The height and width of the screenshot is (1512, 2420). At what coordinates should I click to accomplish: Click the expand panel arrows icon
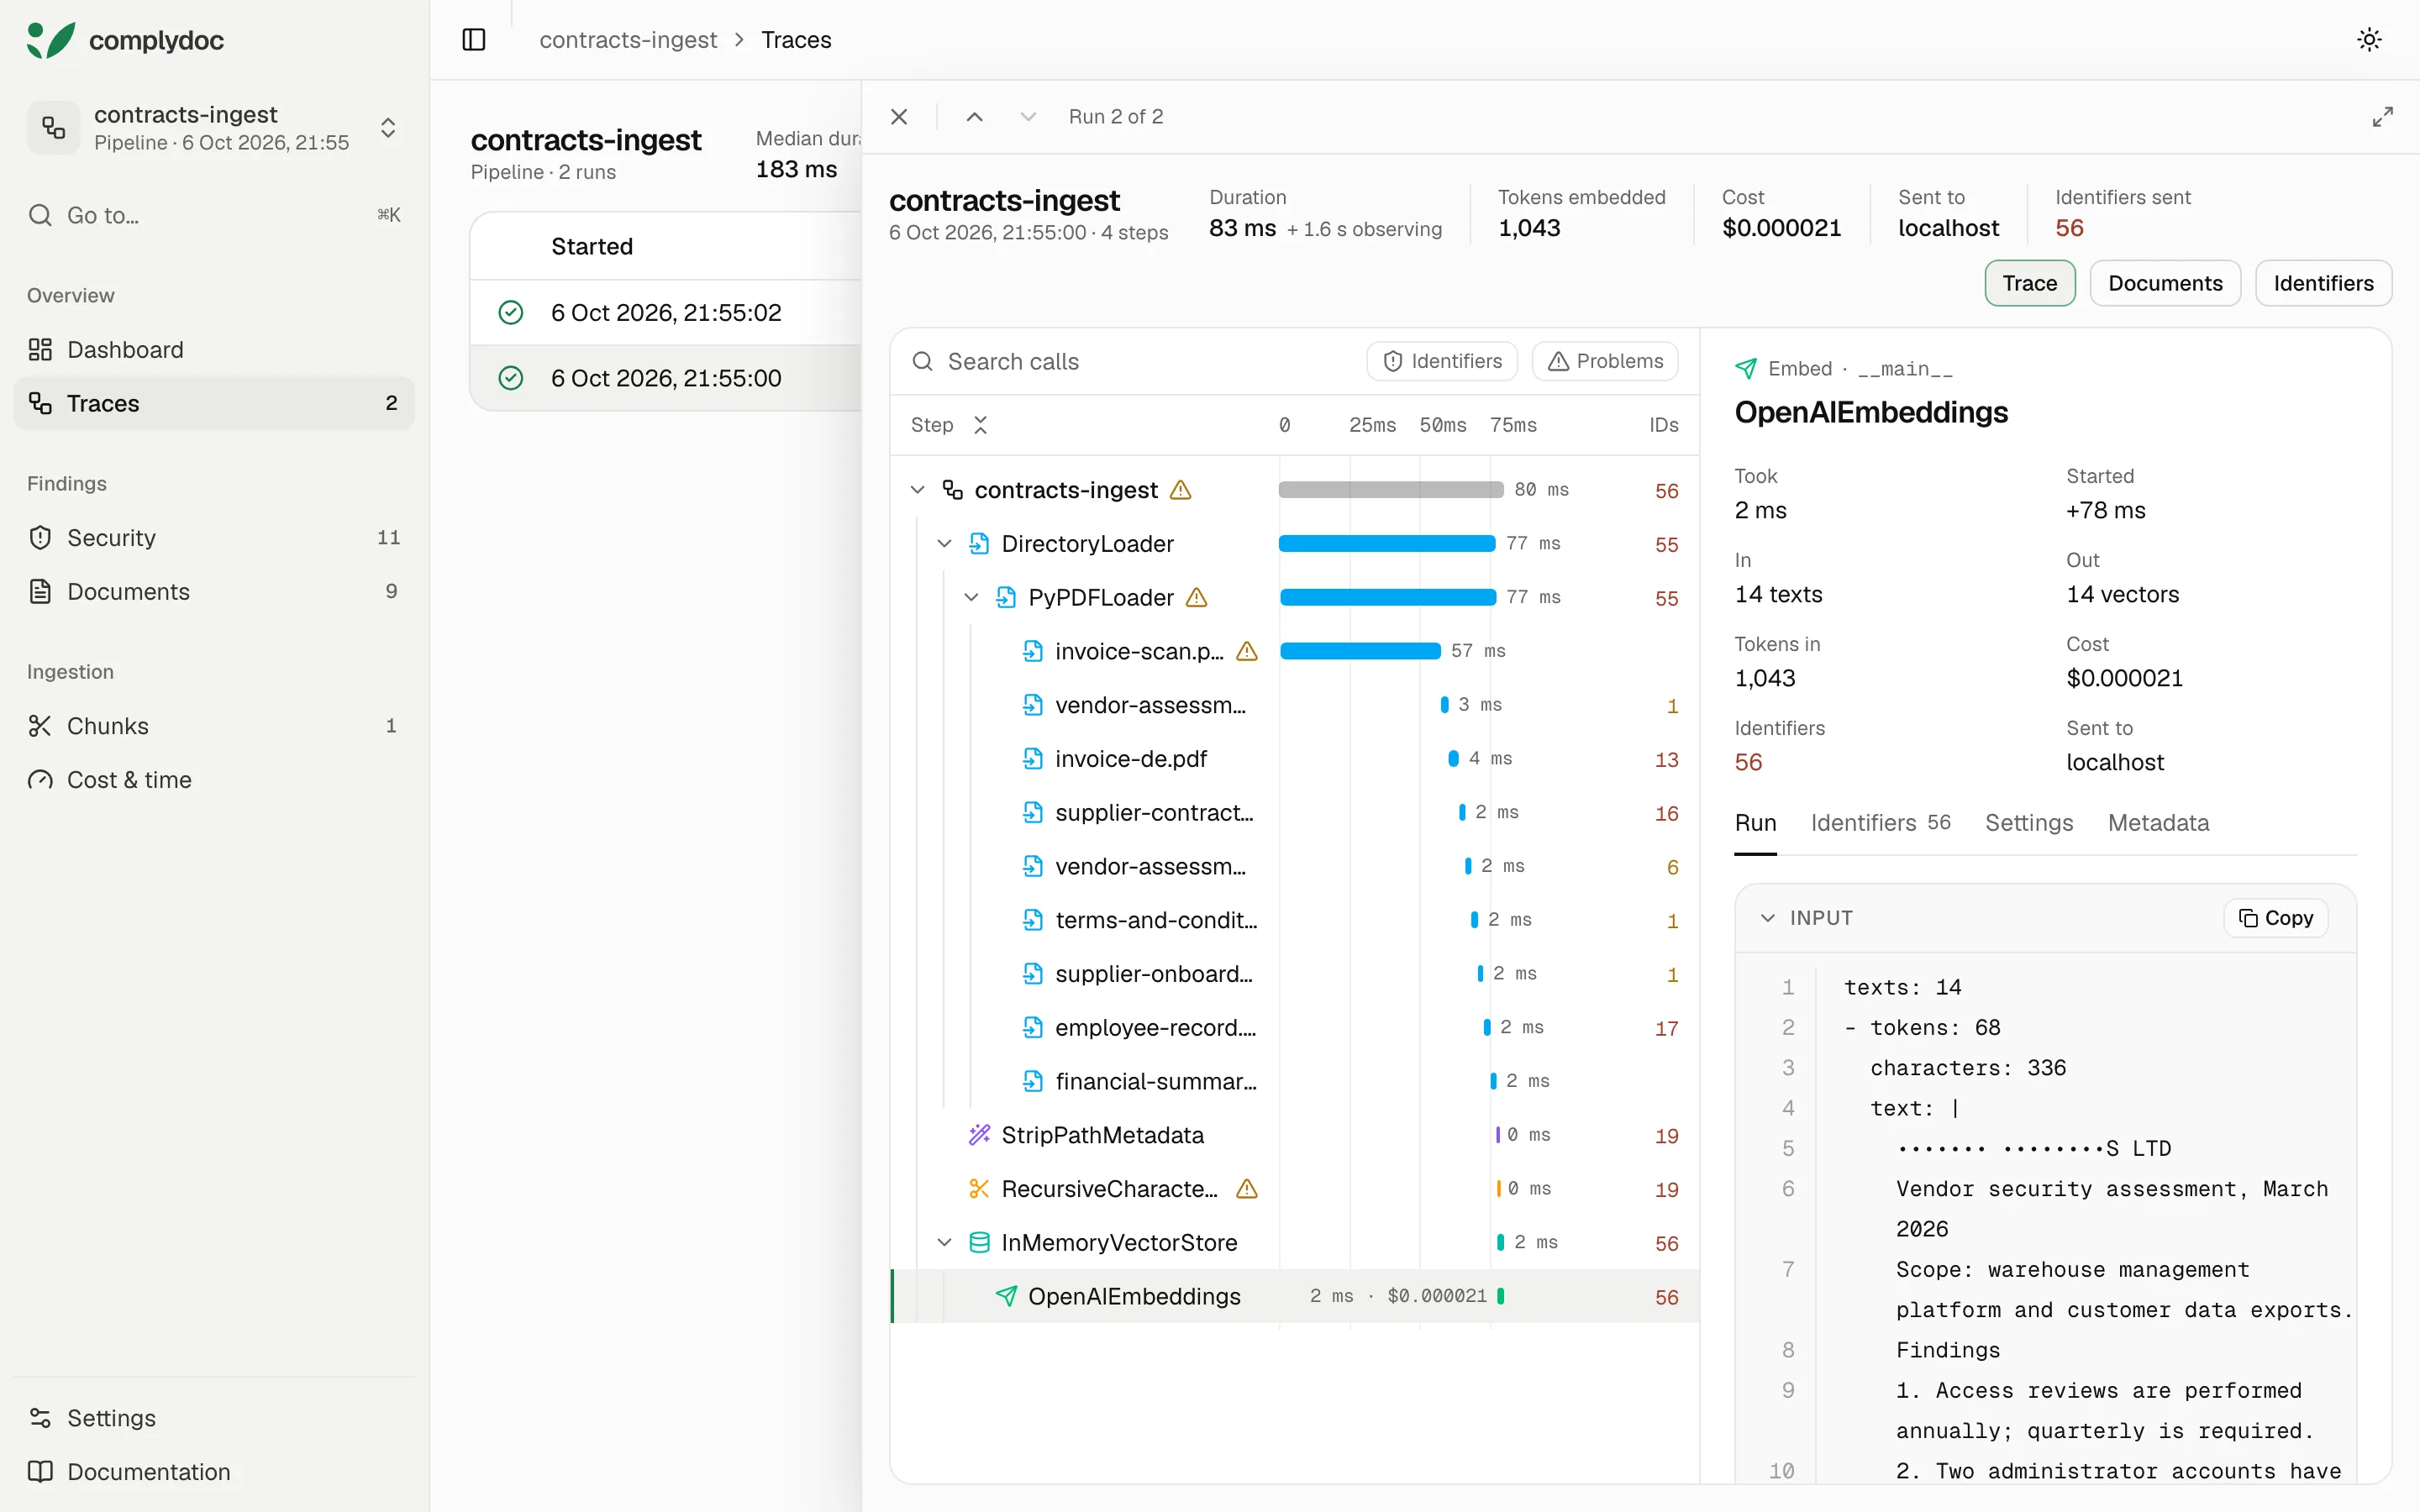(x=2382, y=117)
